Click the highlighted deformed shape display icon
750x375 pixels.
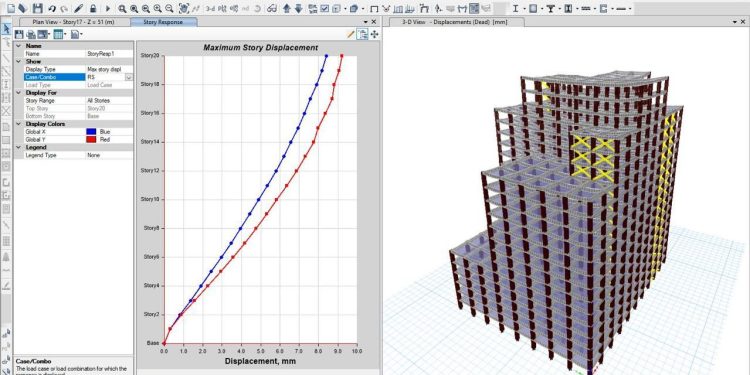(x=474, y=9)
